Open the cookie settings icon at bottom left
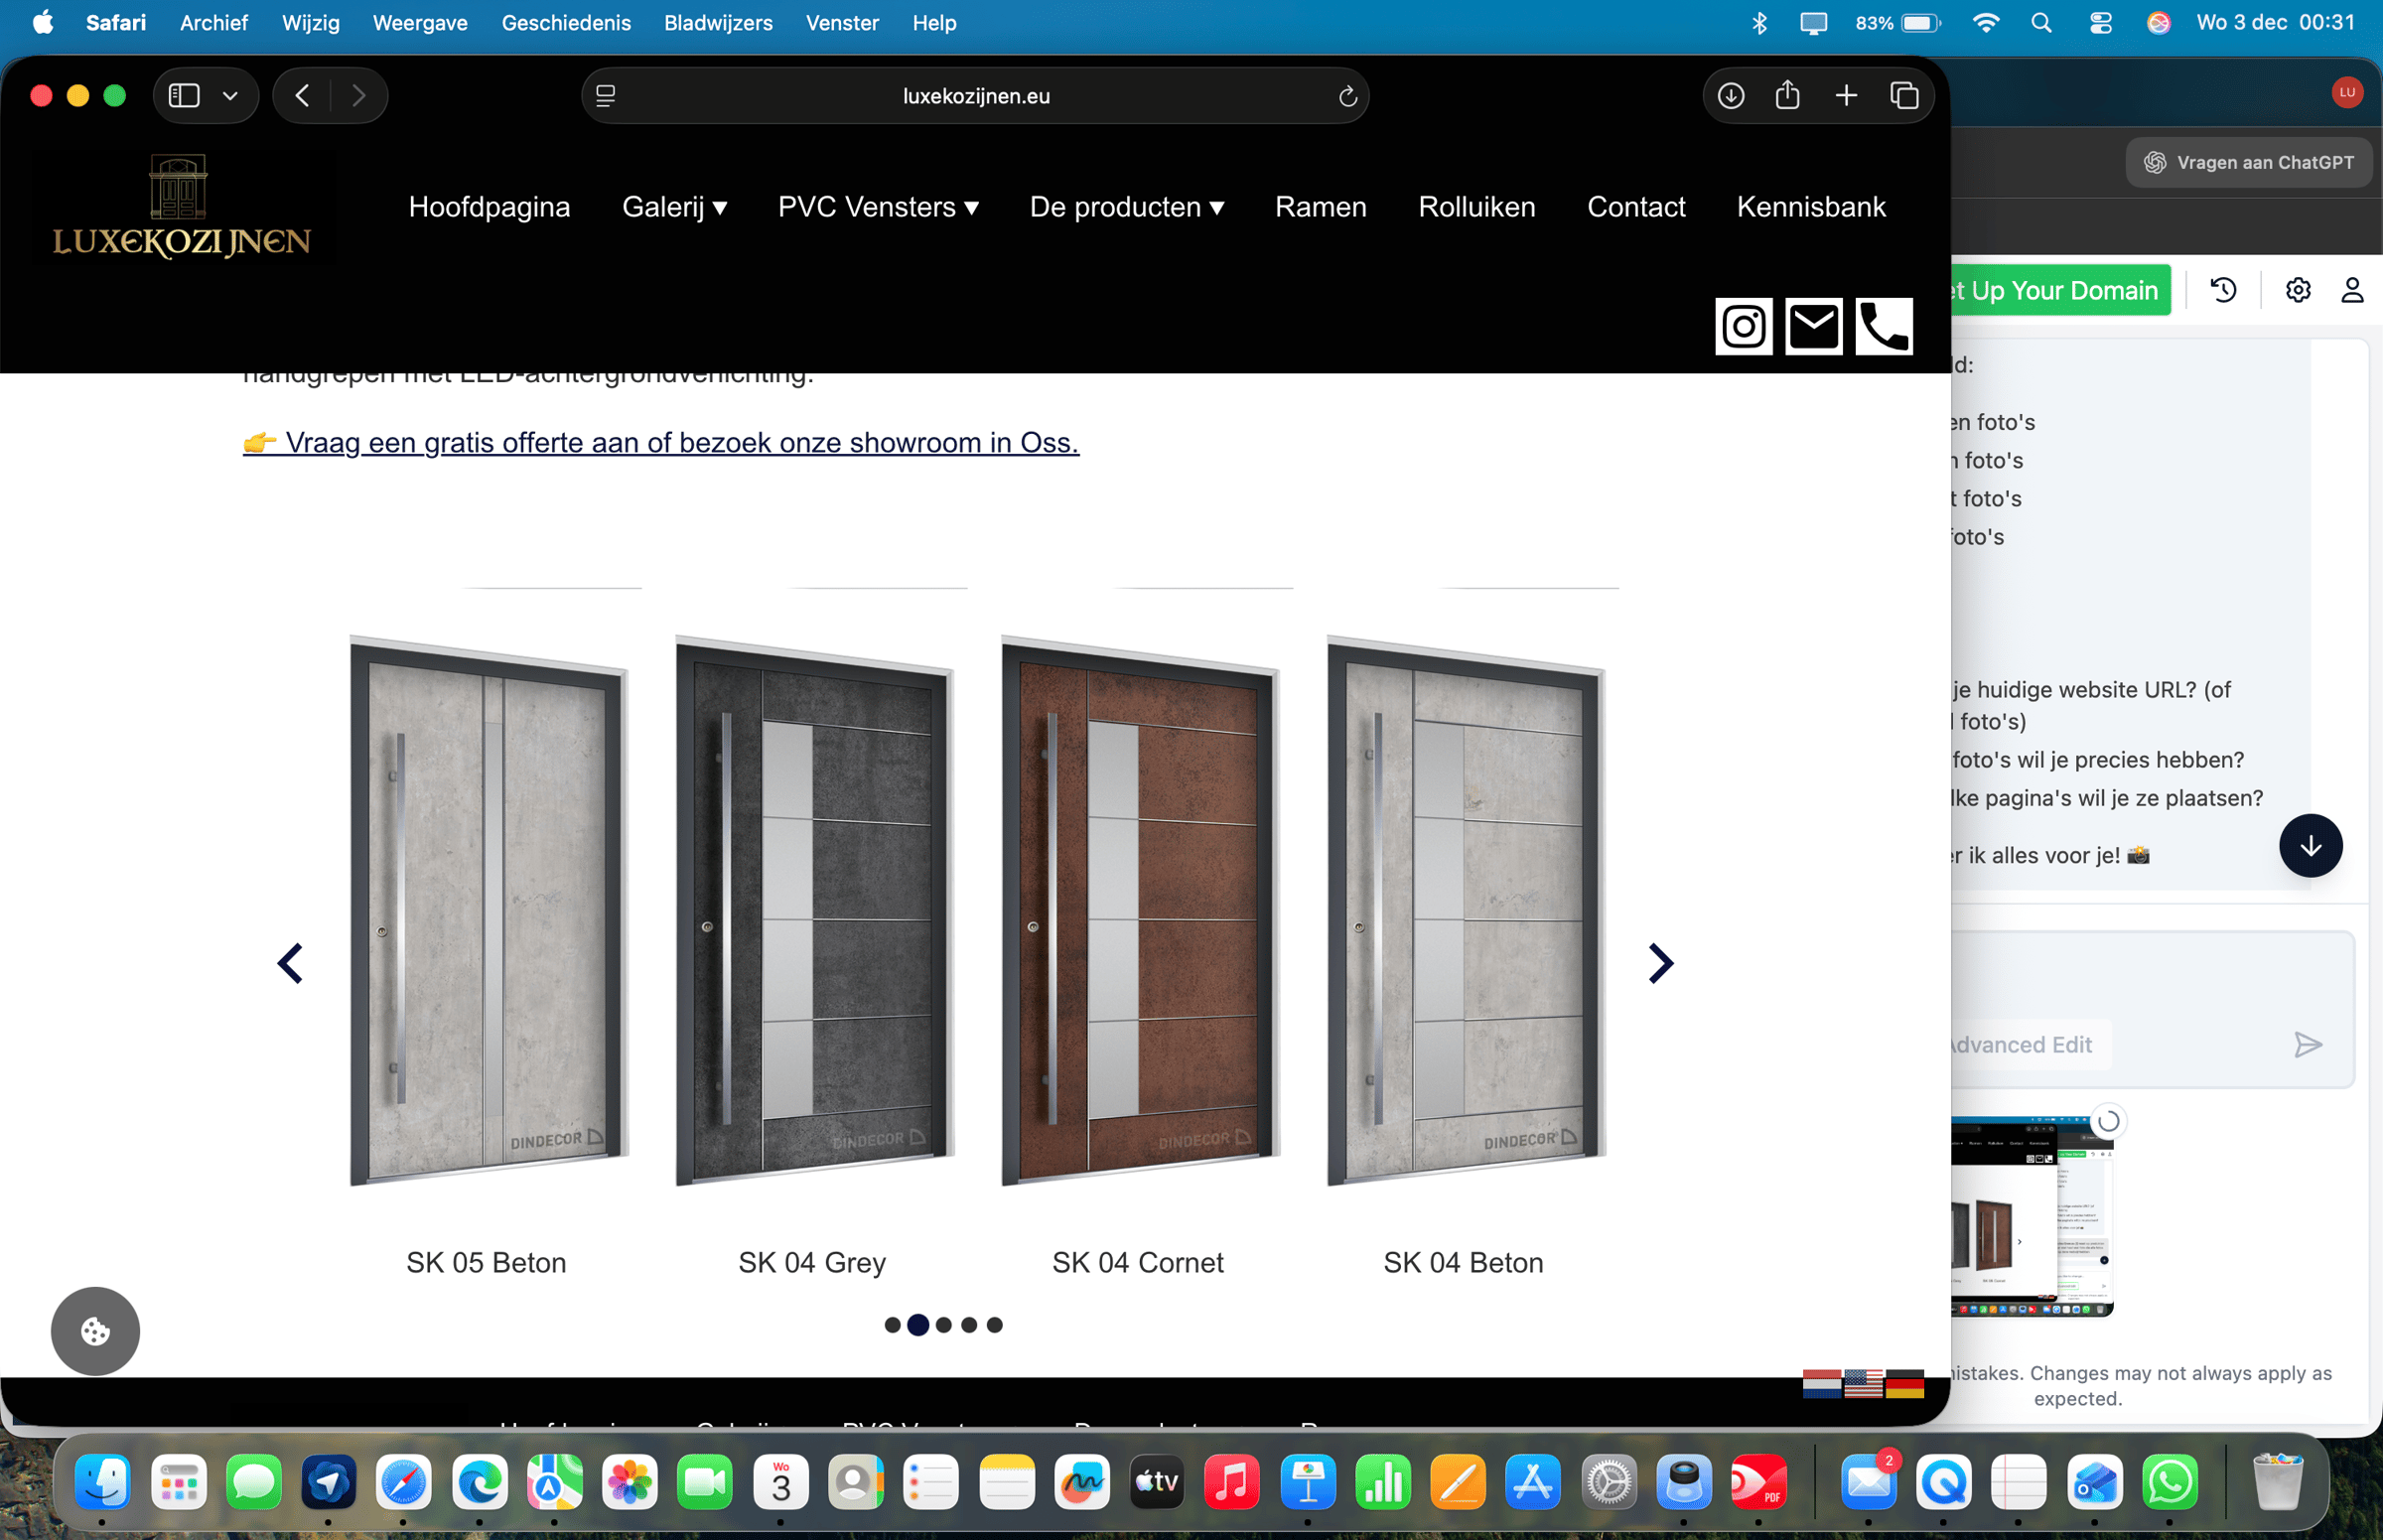2383x1540 pixels. click(x=95, y=1331)
